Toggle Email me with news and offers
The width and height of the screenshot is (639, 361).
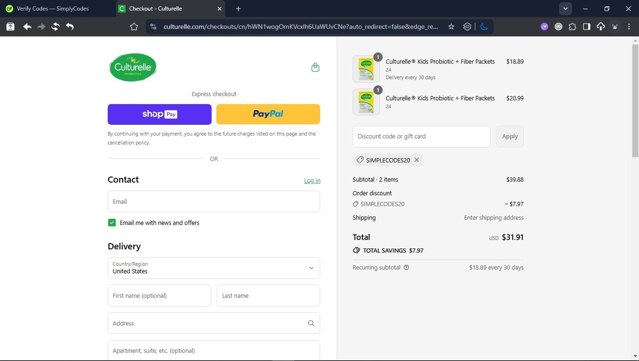coord(112,222)
